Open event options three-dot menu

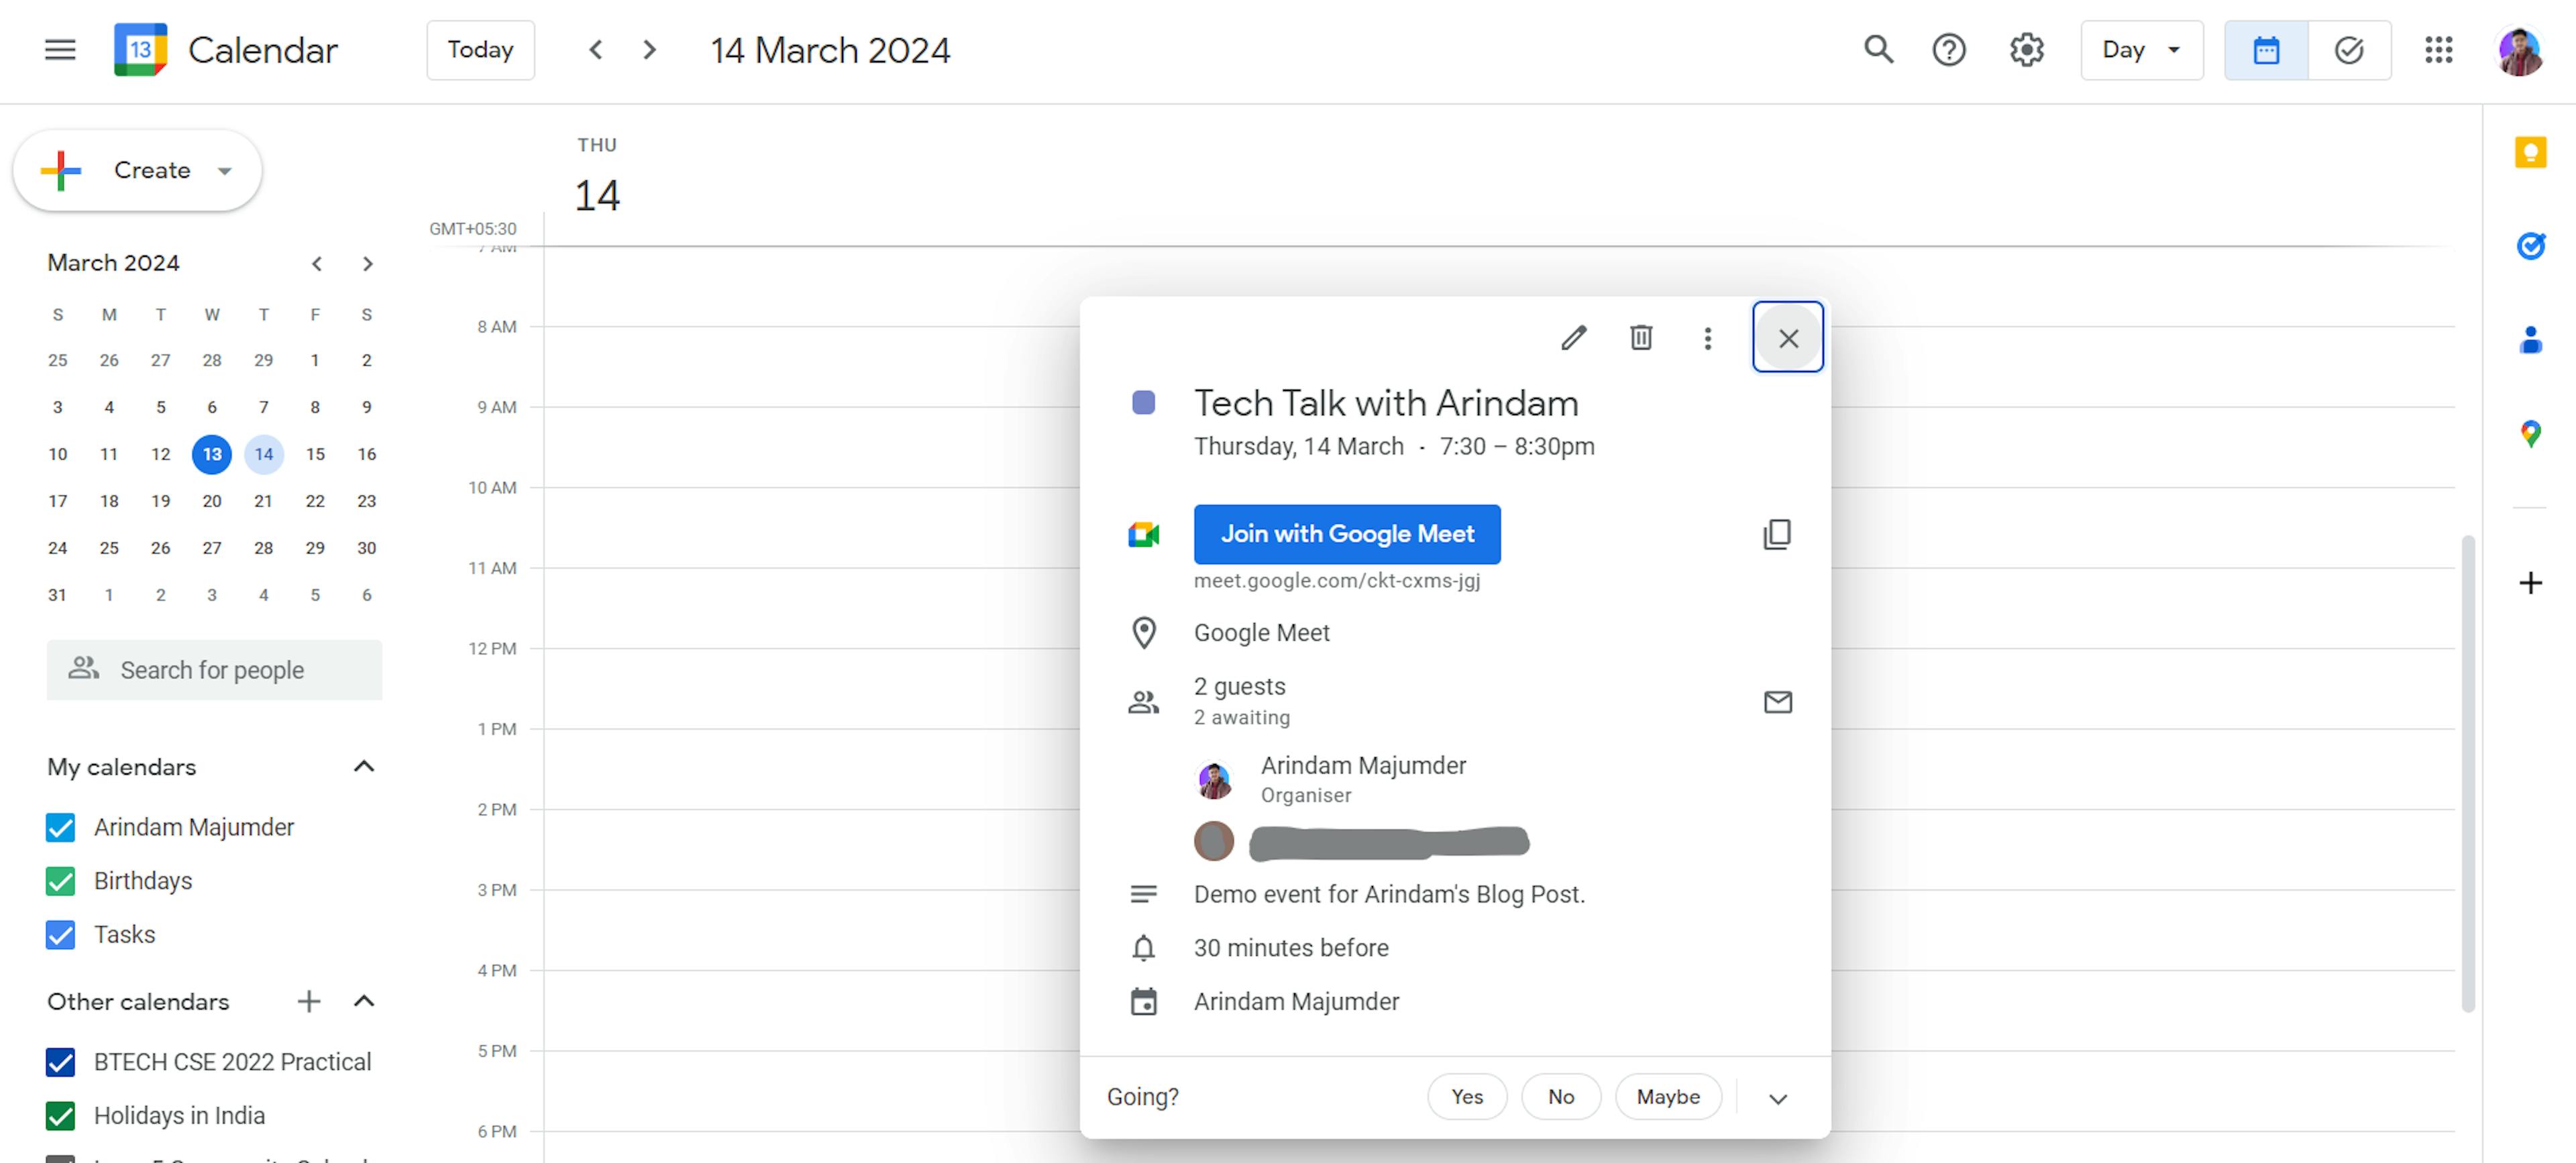[1708, 338]
